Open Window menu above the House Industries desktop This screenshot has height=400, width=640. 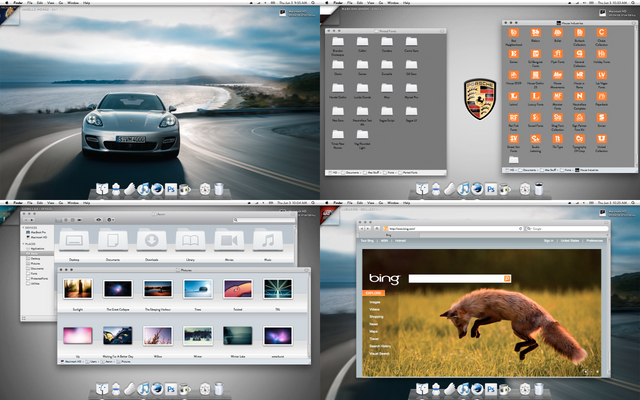(x=393, y=2)
